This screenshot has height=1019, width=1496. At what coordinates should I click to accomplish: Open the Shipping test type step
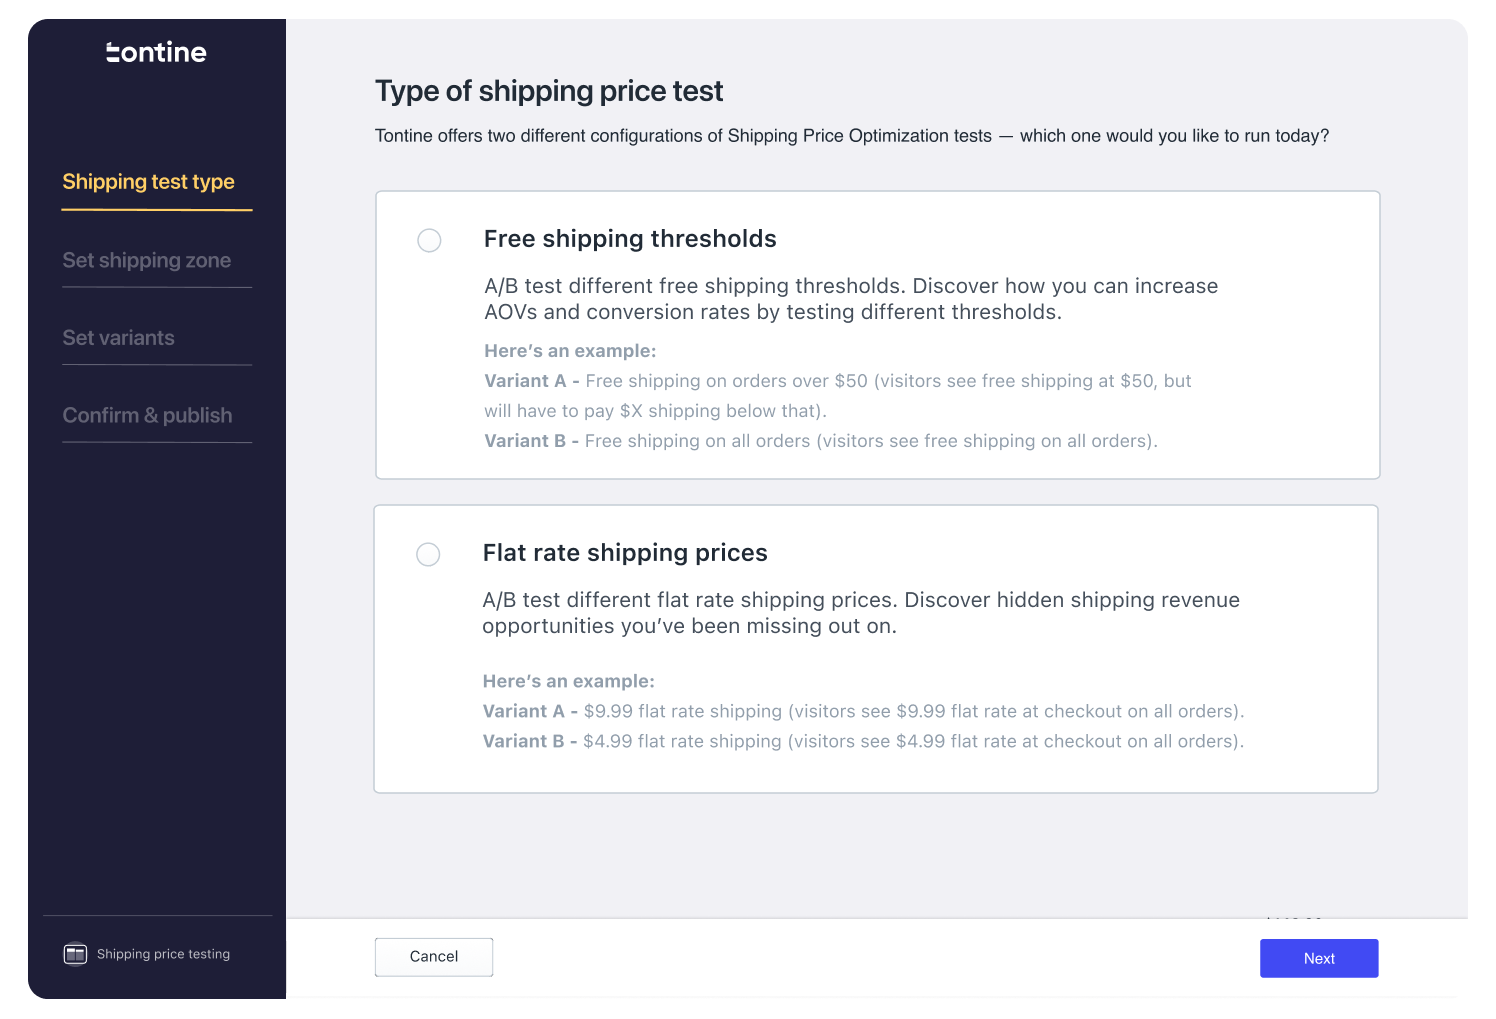[x=148, y=182]
